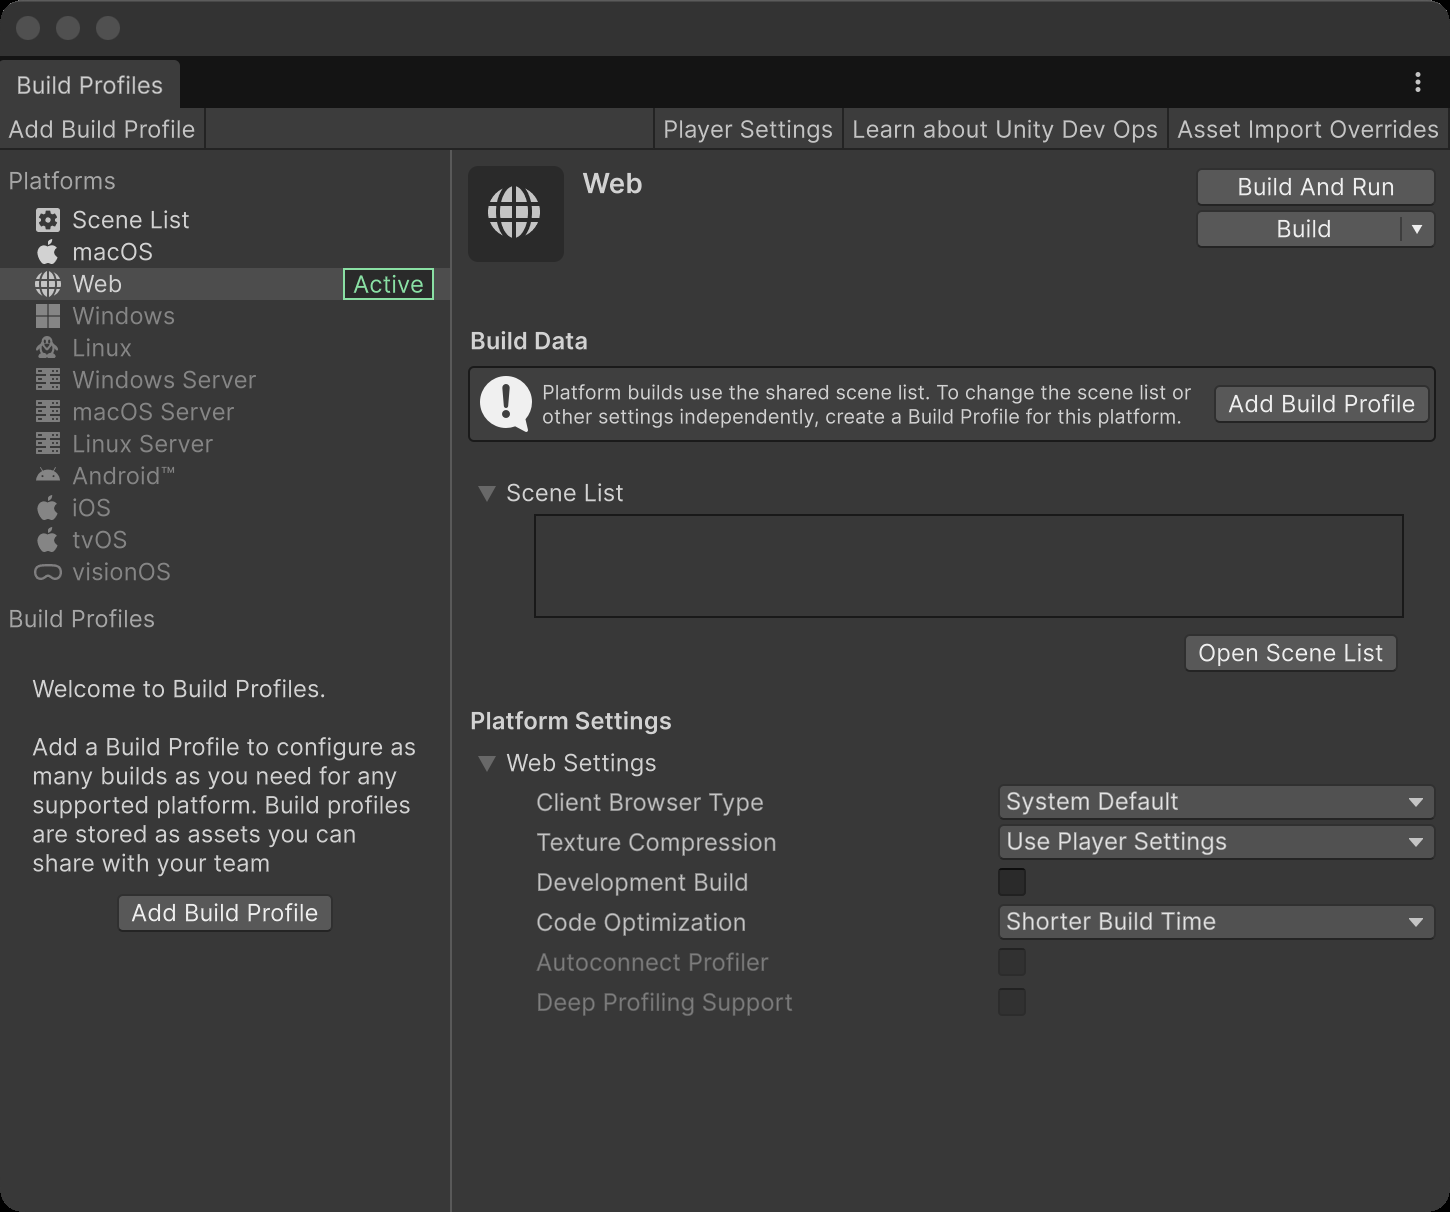The height and width of the screenshot is (1212, 1450).
Task: Open the Texture Compression dropdown
Action: [1216, 842]
